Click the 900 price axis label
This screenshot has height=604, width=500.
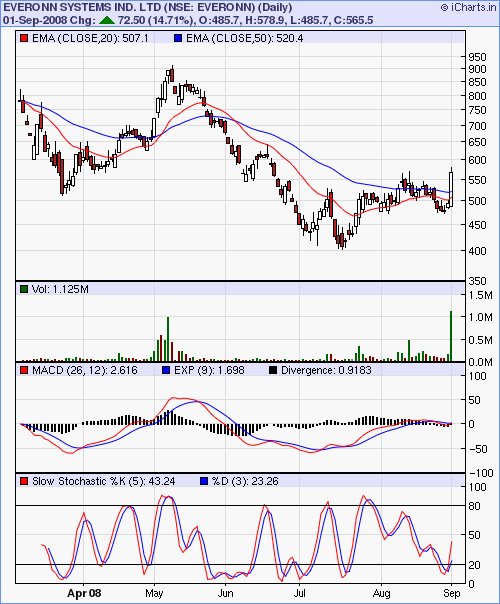[x=477, y=69]
